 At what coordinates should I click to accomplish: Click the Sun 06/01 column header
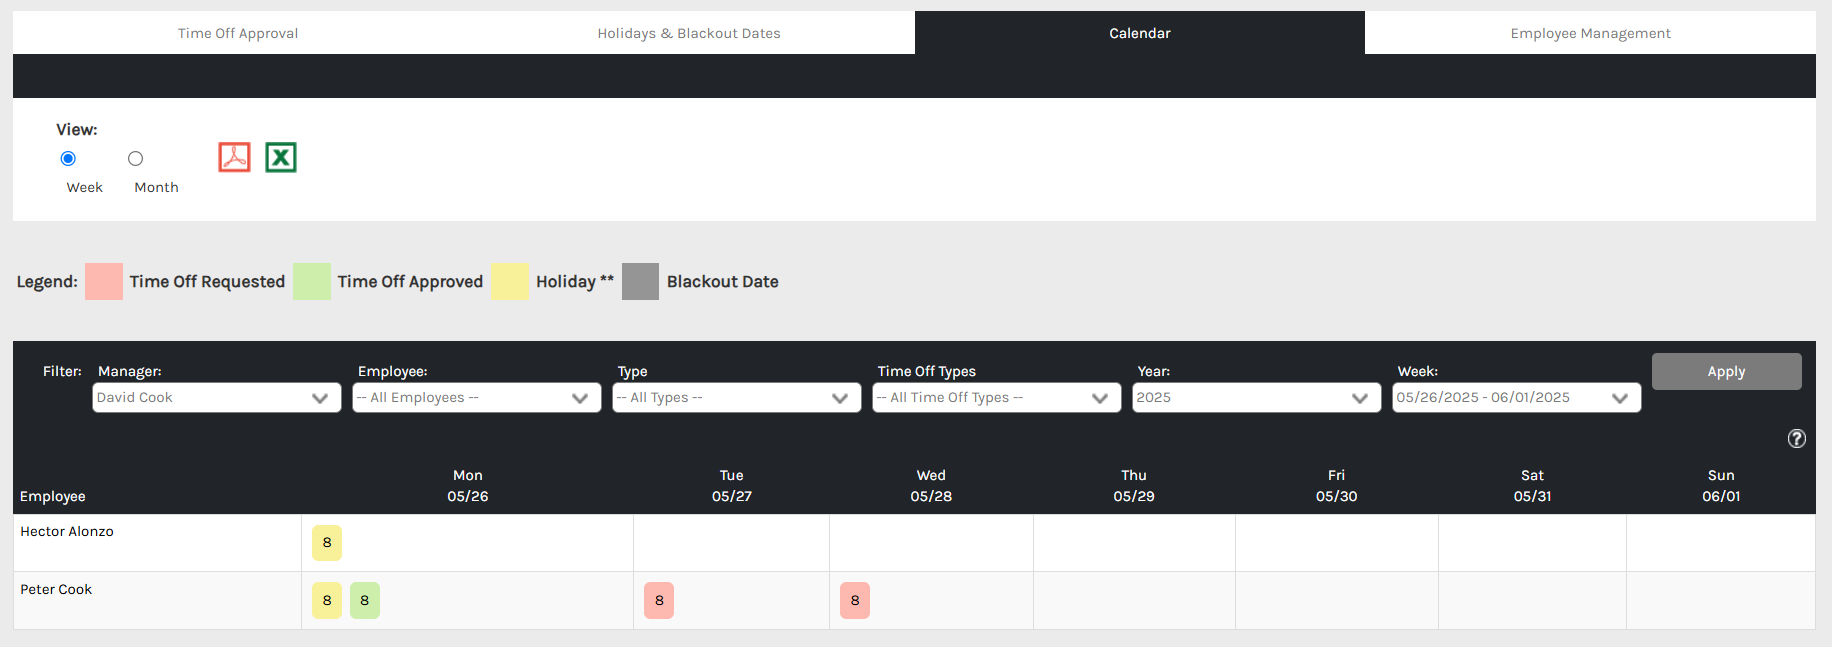[x=1721, y=485]
